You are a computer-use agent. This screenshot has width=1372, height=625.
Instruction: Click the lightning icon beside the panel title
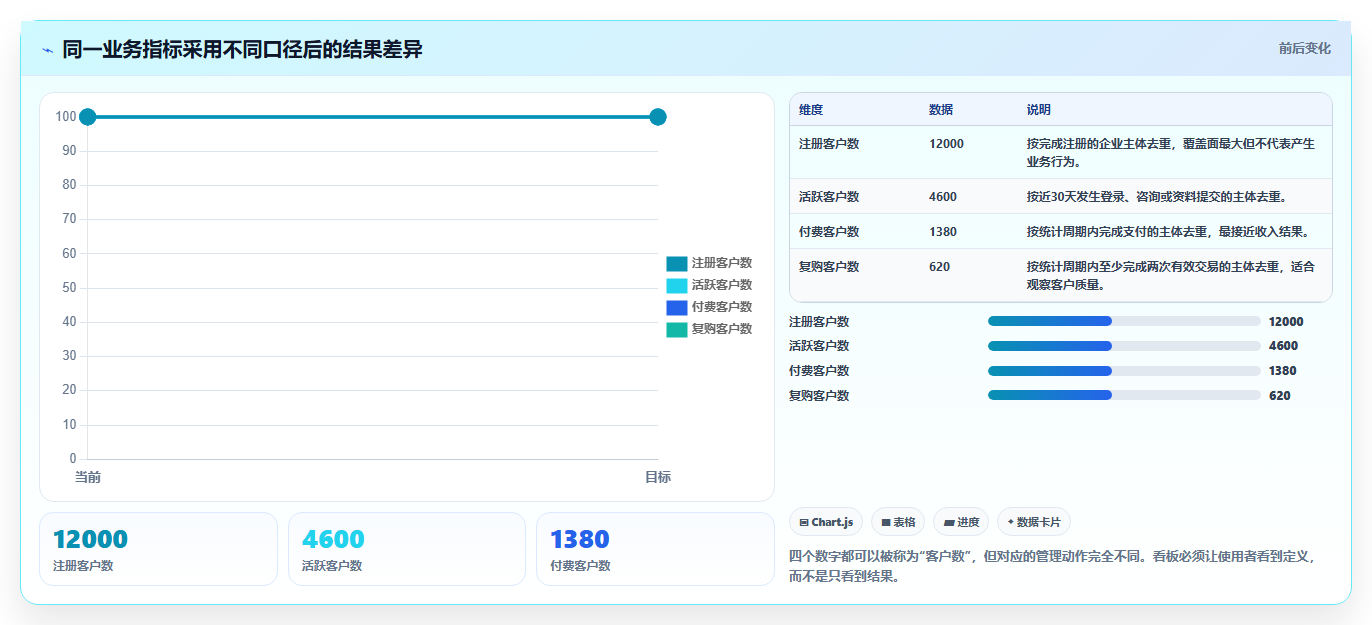pos(47,49)
